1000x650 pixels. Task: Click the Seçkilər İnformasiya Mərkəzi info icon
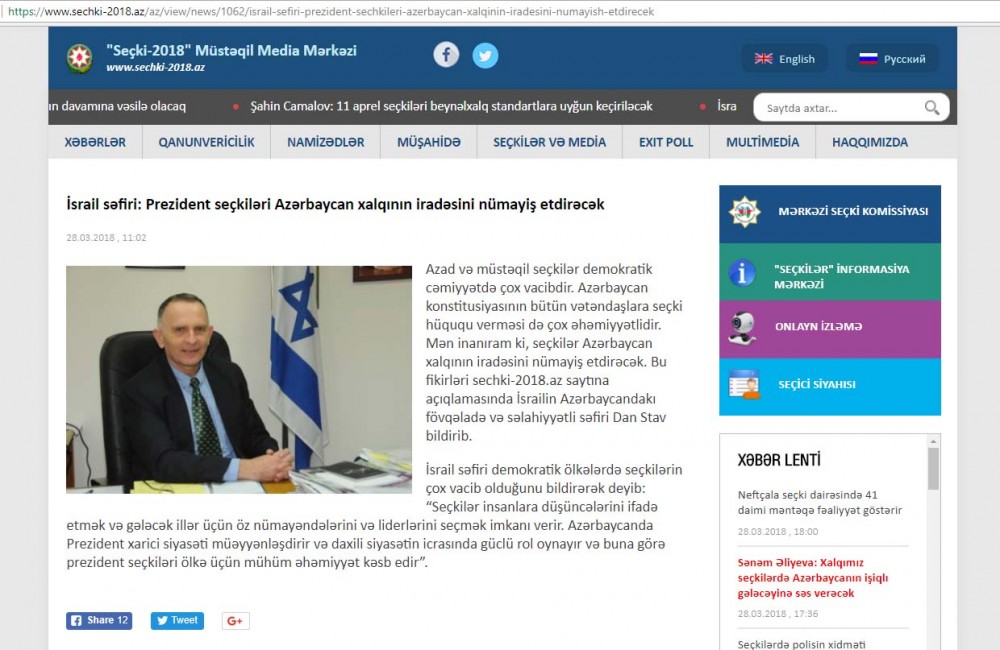tap(742, 273)
